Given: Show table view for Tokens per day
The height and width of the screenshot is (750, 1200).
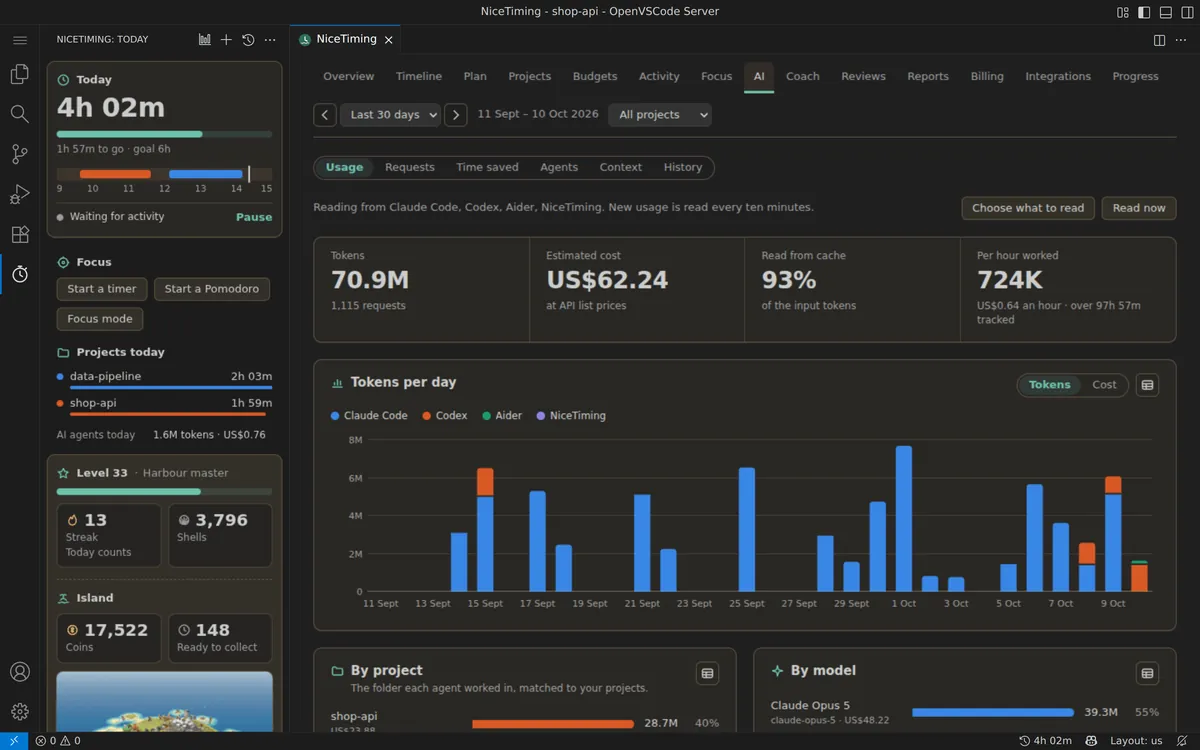Looking at the screenshot, I should [1148, 385].
